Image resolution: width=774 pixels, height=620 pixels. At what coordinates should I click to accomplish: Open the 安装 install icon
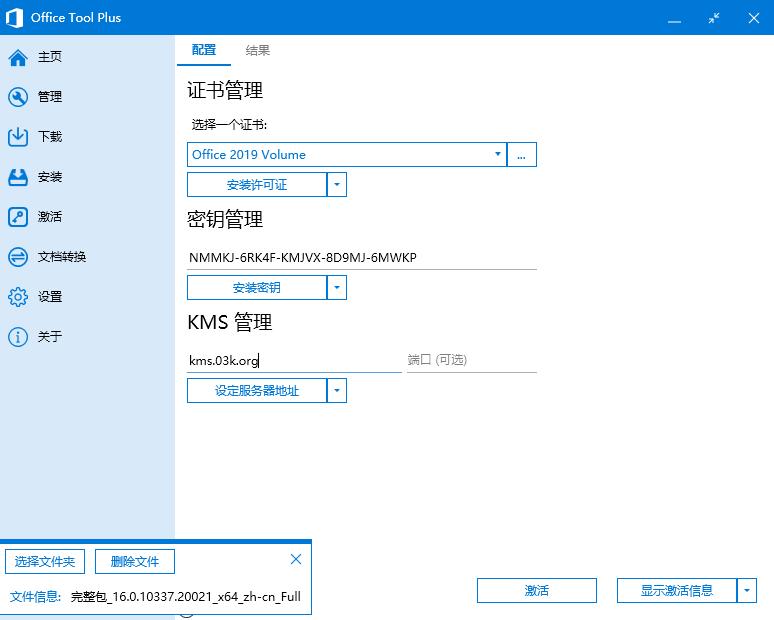pos(18,177)
